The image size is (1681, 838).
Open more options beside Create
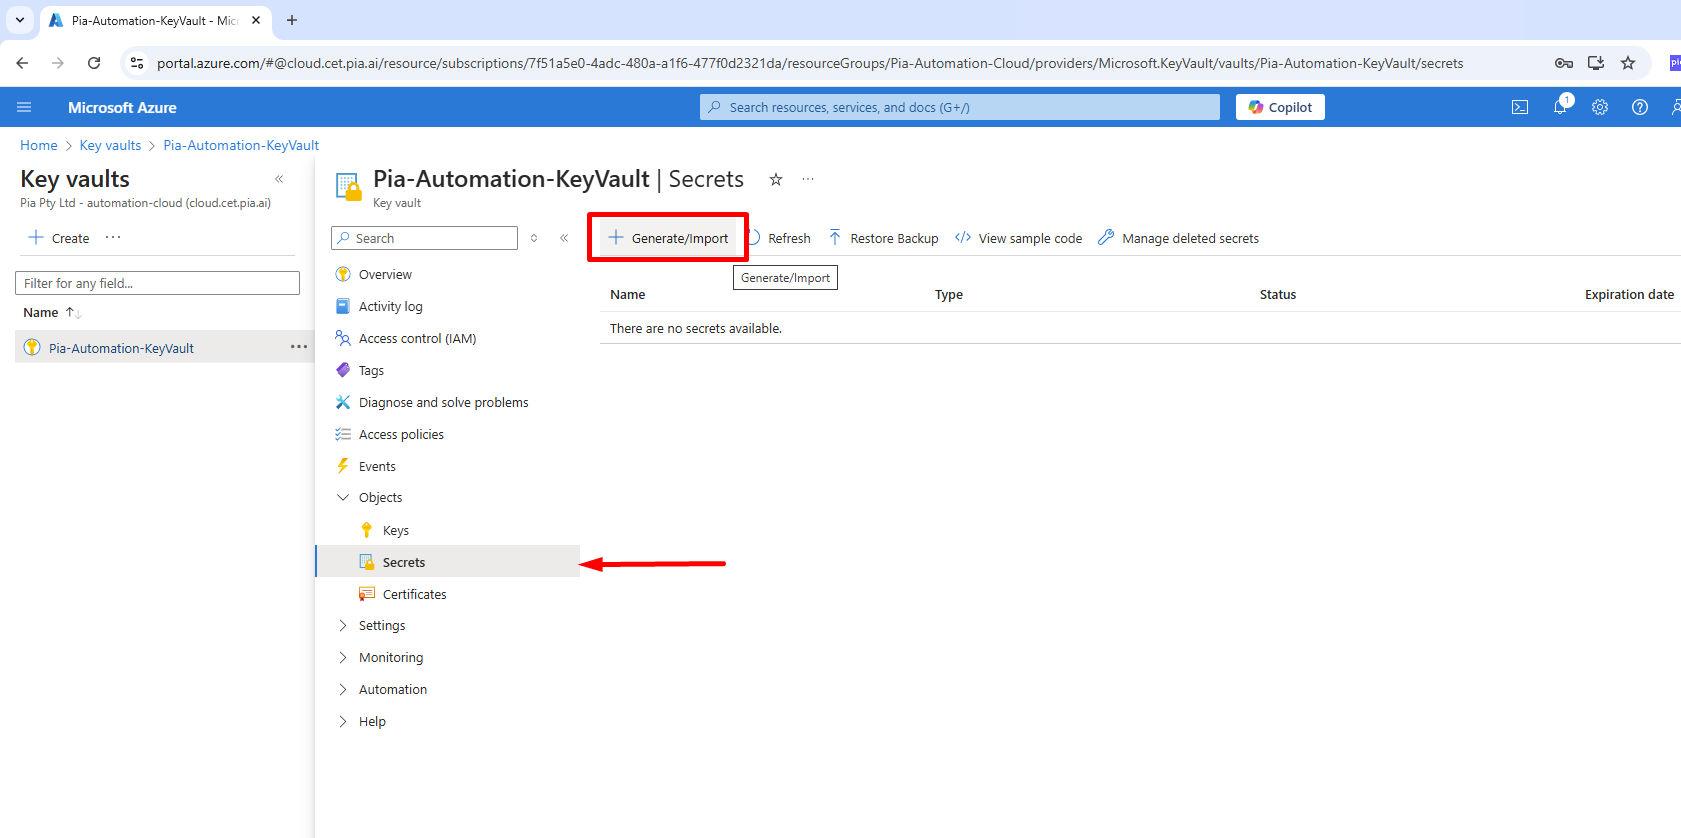click(x=113, y=238)
